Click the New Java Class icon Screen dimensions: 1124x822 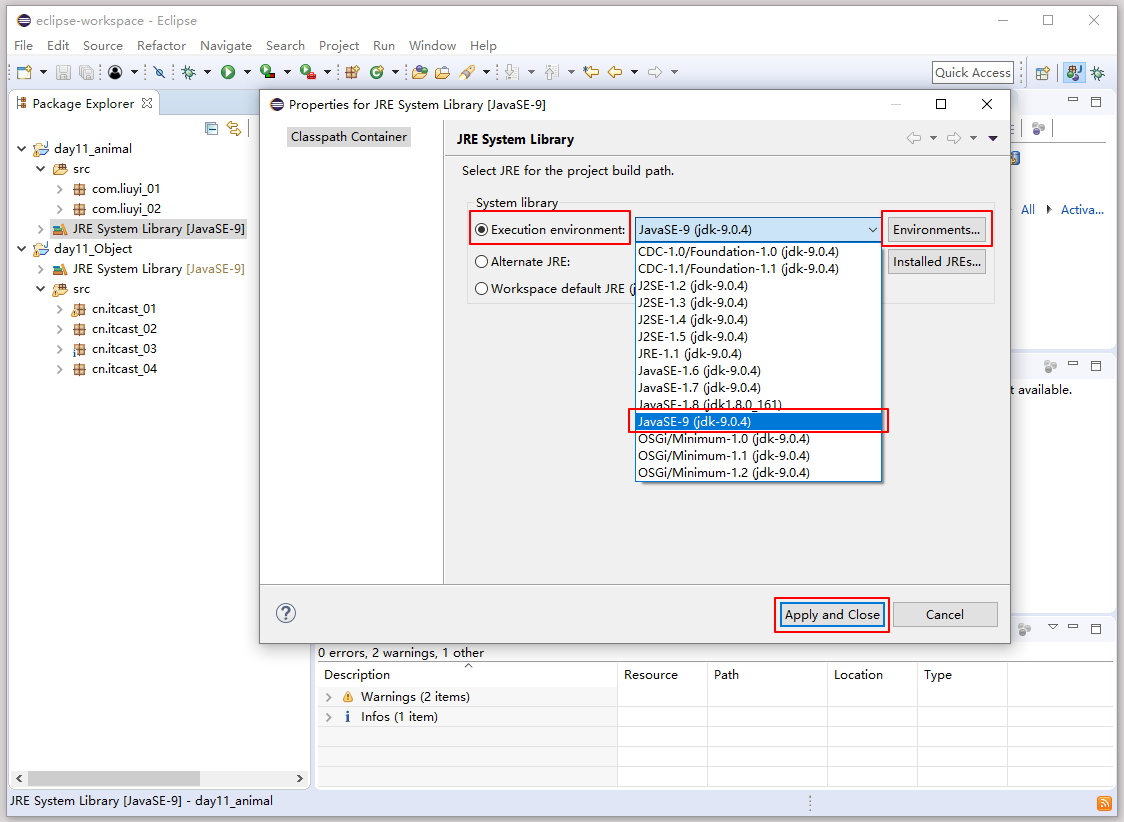[x=376, y=72]
